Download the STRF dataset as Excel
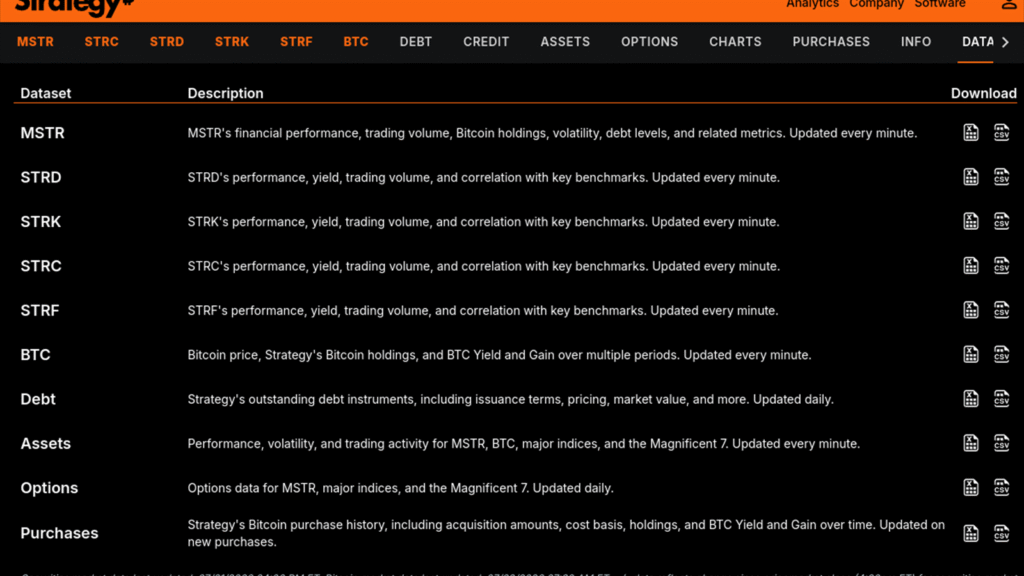Screen dimensions: 1024x576 tap(970, 310)
